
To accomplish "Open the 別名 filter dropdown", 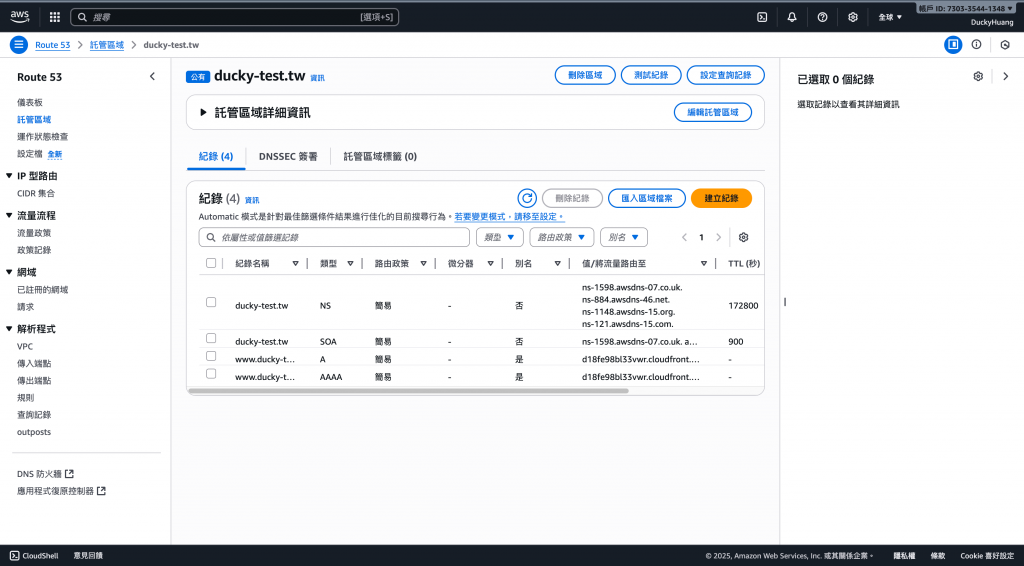I will click(x=624, y=238).
